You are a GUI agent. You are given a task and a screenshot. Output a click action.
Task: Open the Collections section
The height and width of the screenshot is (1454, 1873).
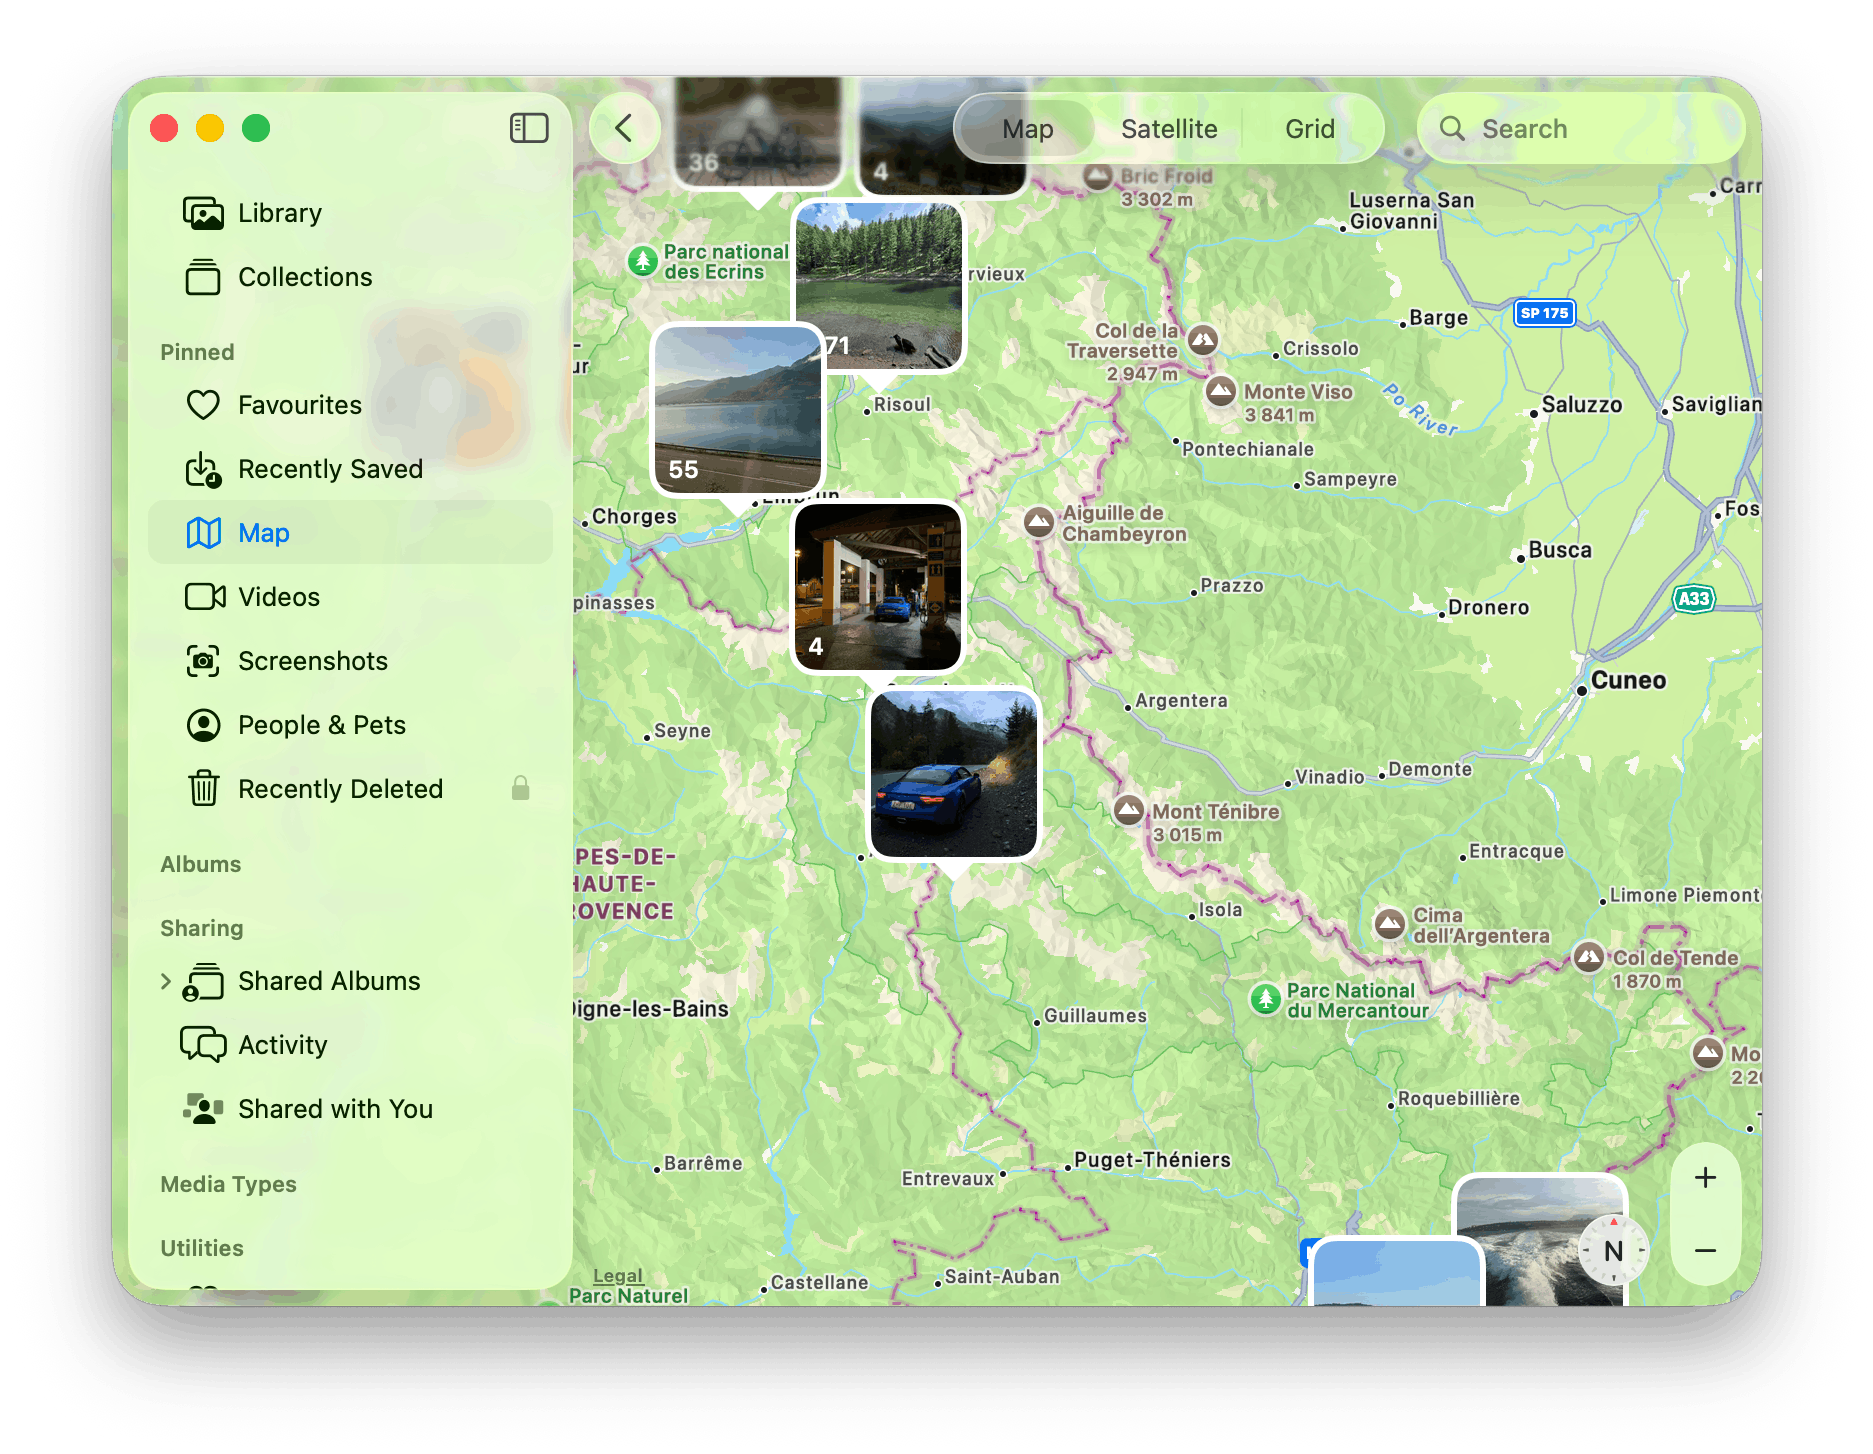[x=304, y=277]
